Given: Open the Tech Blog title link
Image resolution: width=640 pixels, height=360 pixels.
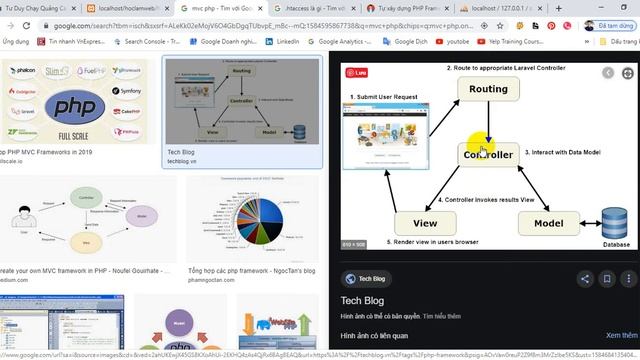Looking at the screenshot, I should click(x=362, y=301).
